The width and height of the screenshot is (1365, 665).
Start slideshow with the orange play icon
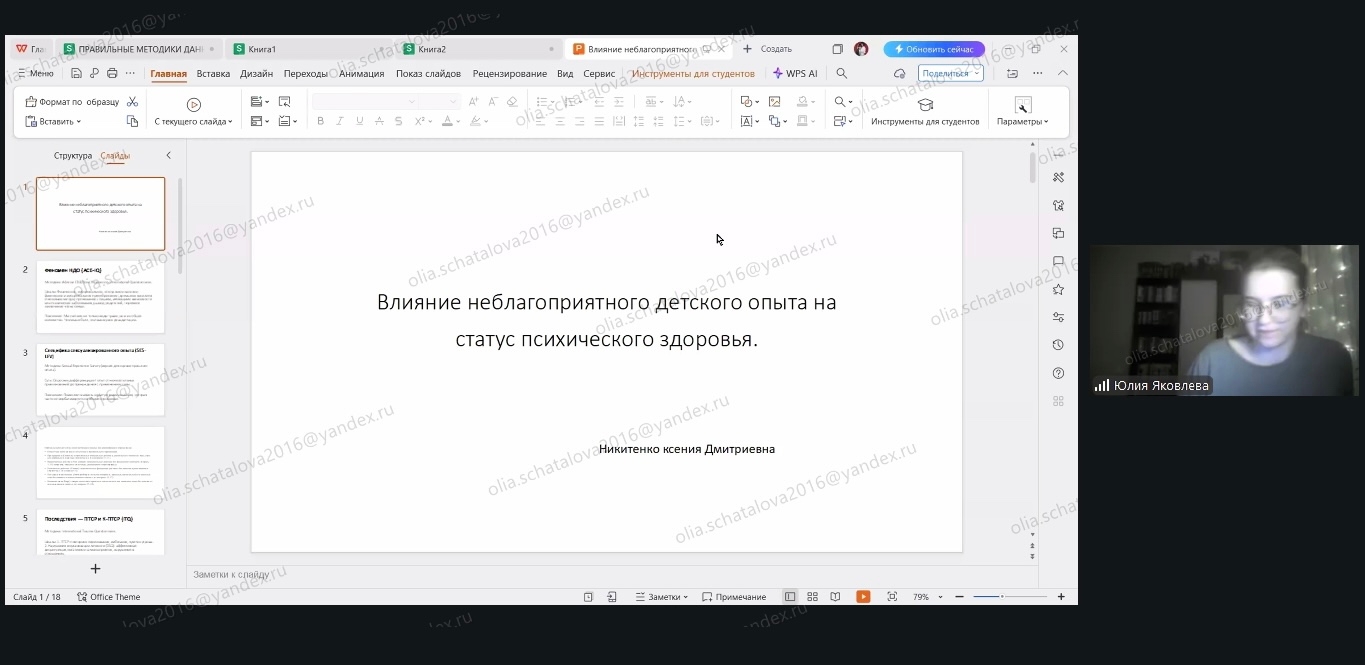pyautogui.click(x=862, y=597)
